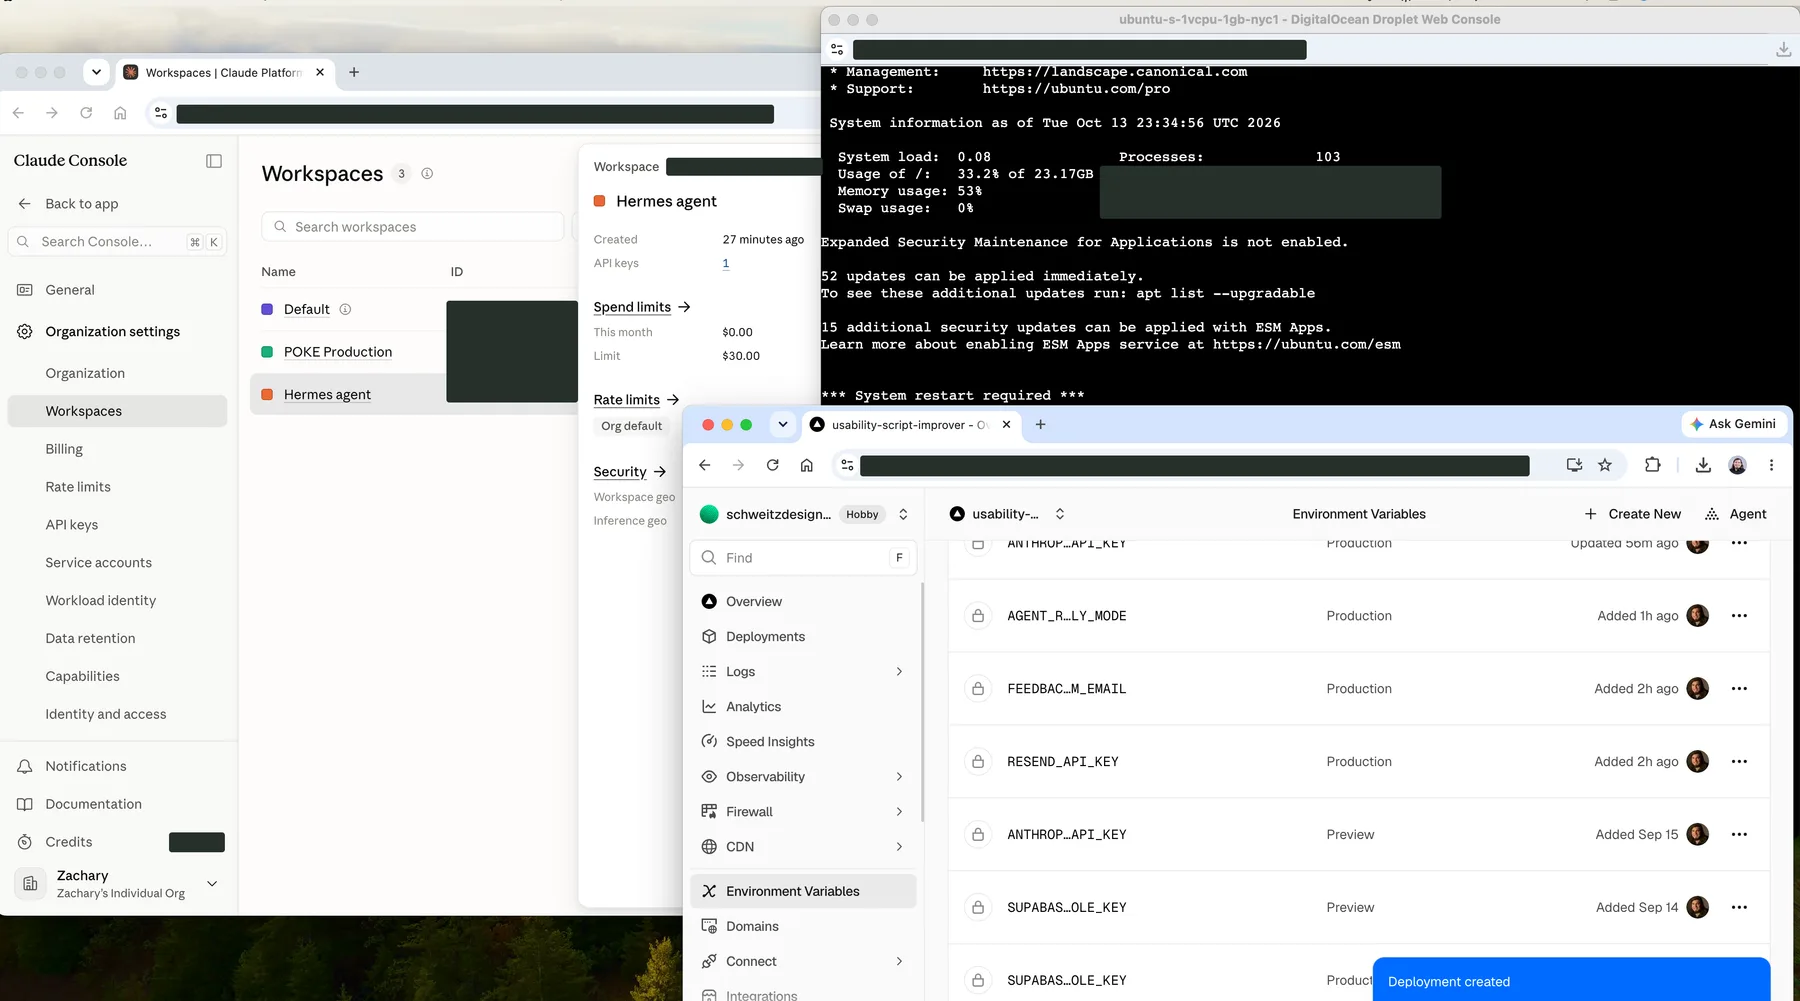Open a new tab in Claude browser window

pos(354,72)
